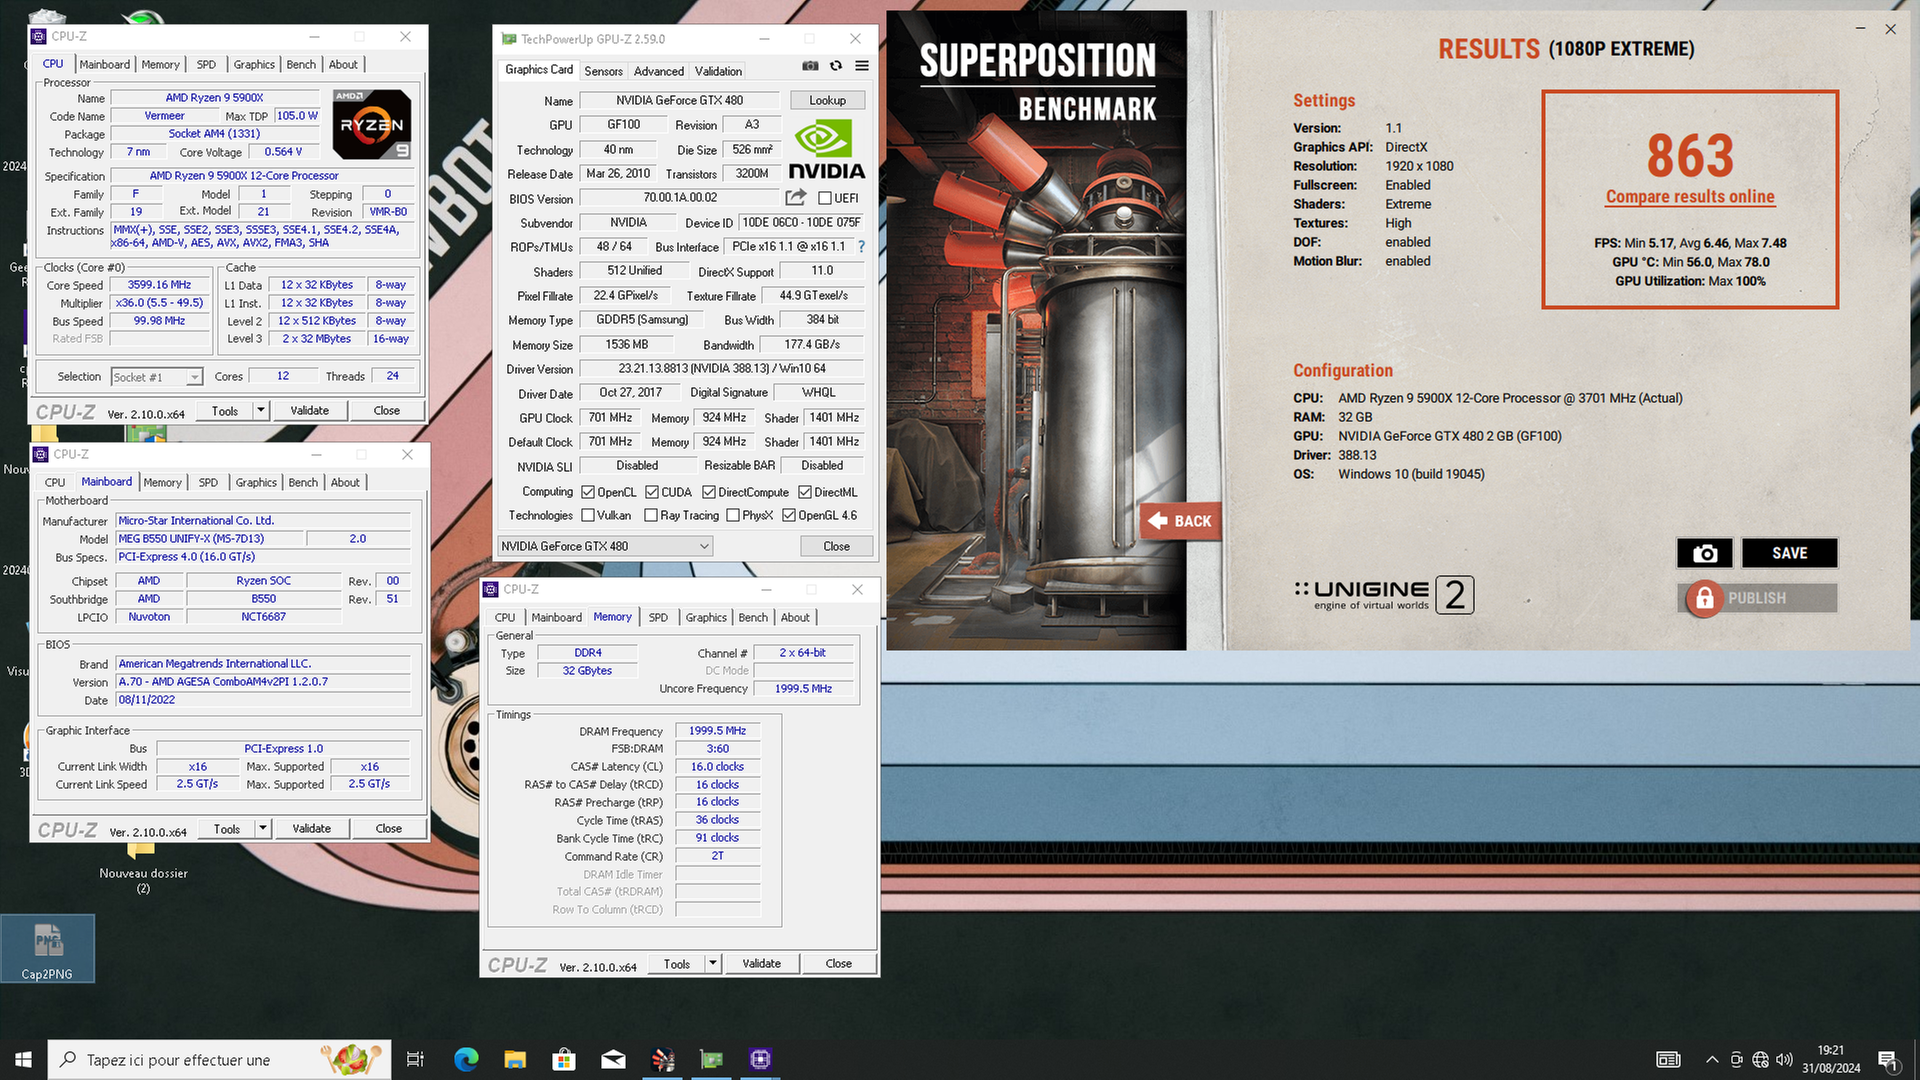Click the Superposition screenshot camera button
This screenshot has height=1080, width=1920.
(1705, 553)
